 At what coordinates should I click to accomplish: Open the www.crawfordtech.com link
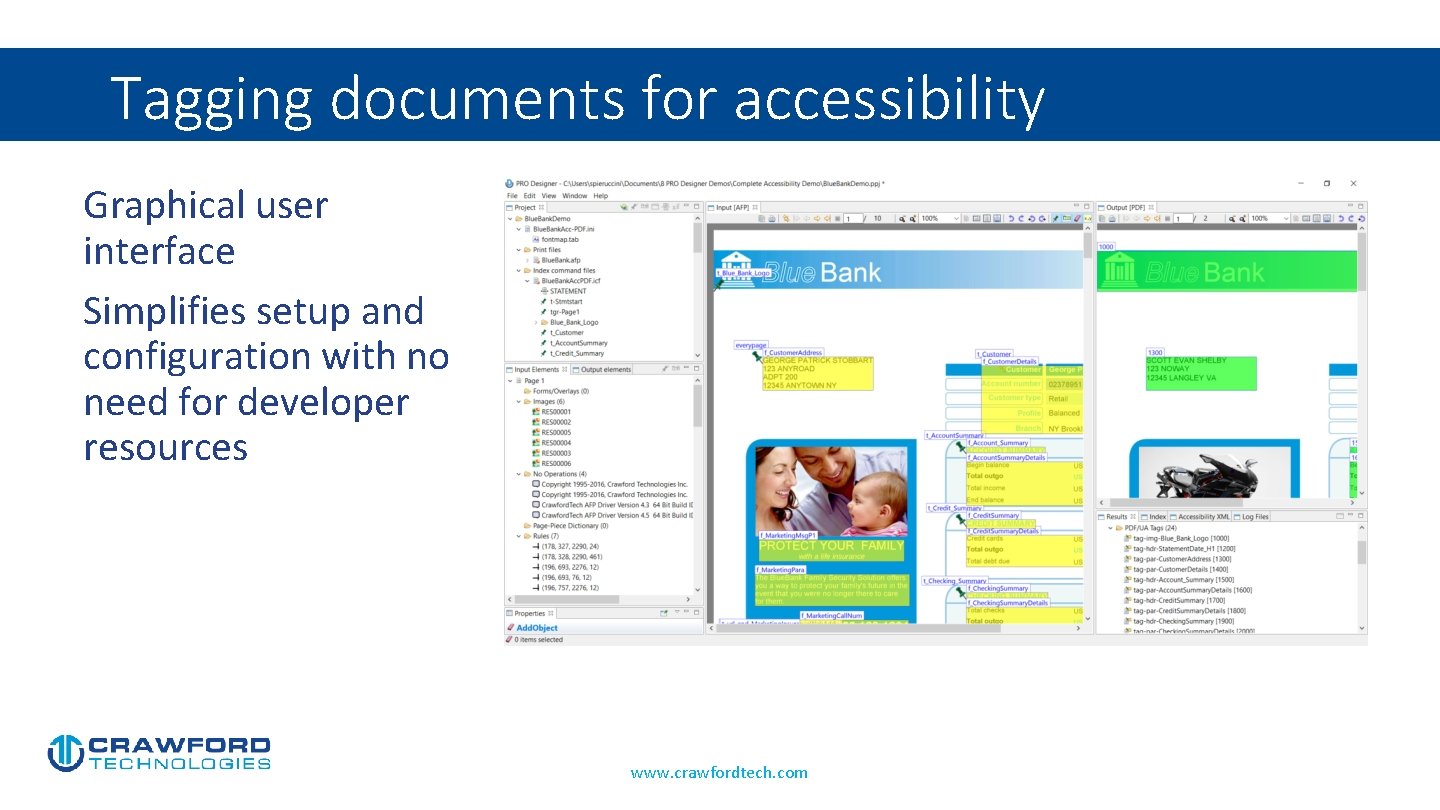718,772
